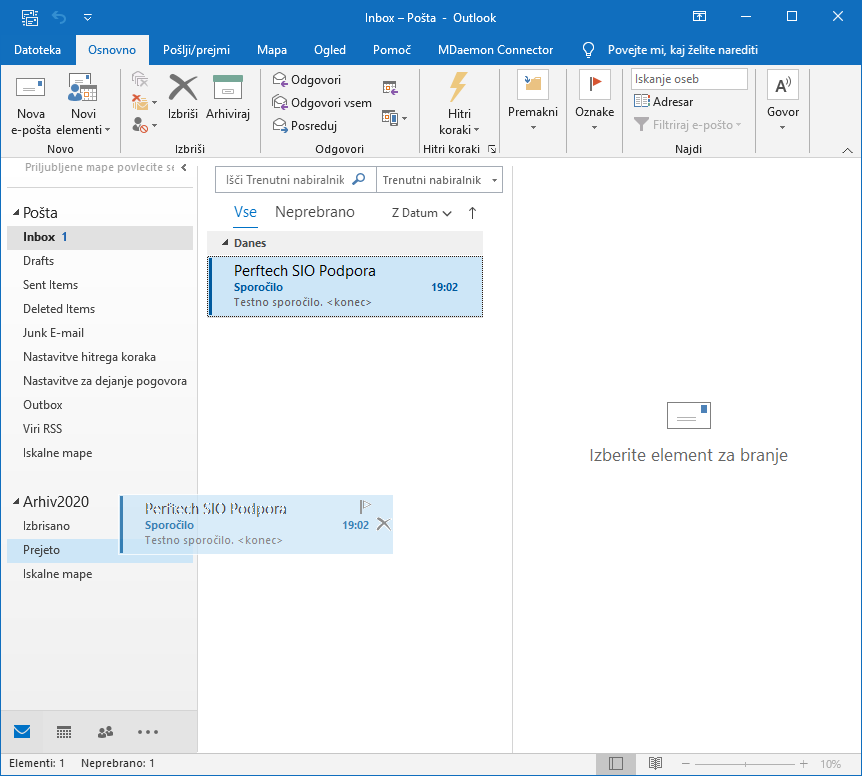
Task: Open the Pomoč tab
Action: tap(391, 50)
